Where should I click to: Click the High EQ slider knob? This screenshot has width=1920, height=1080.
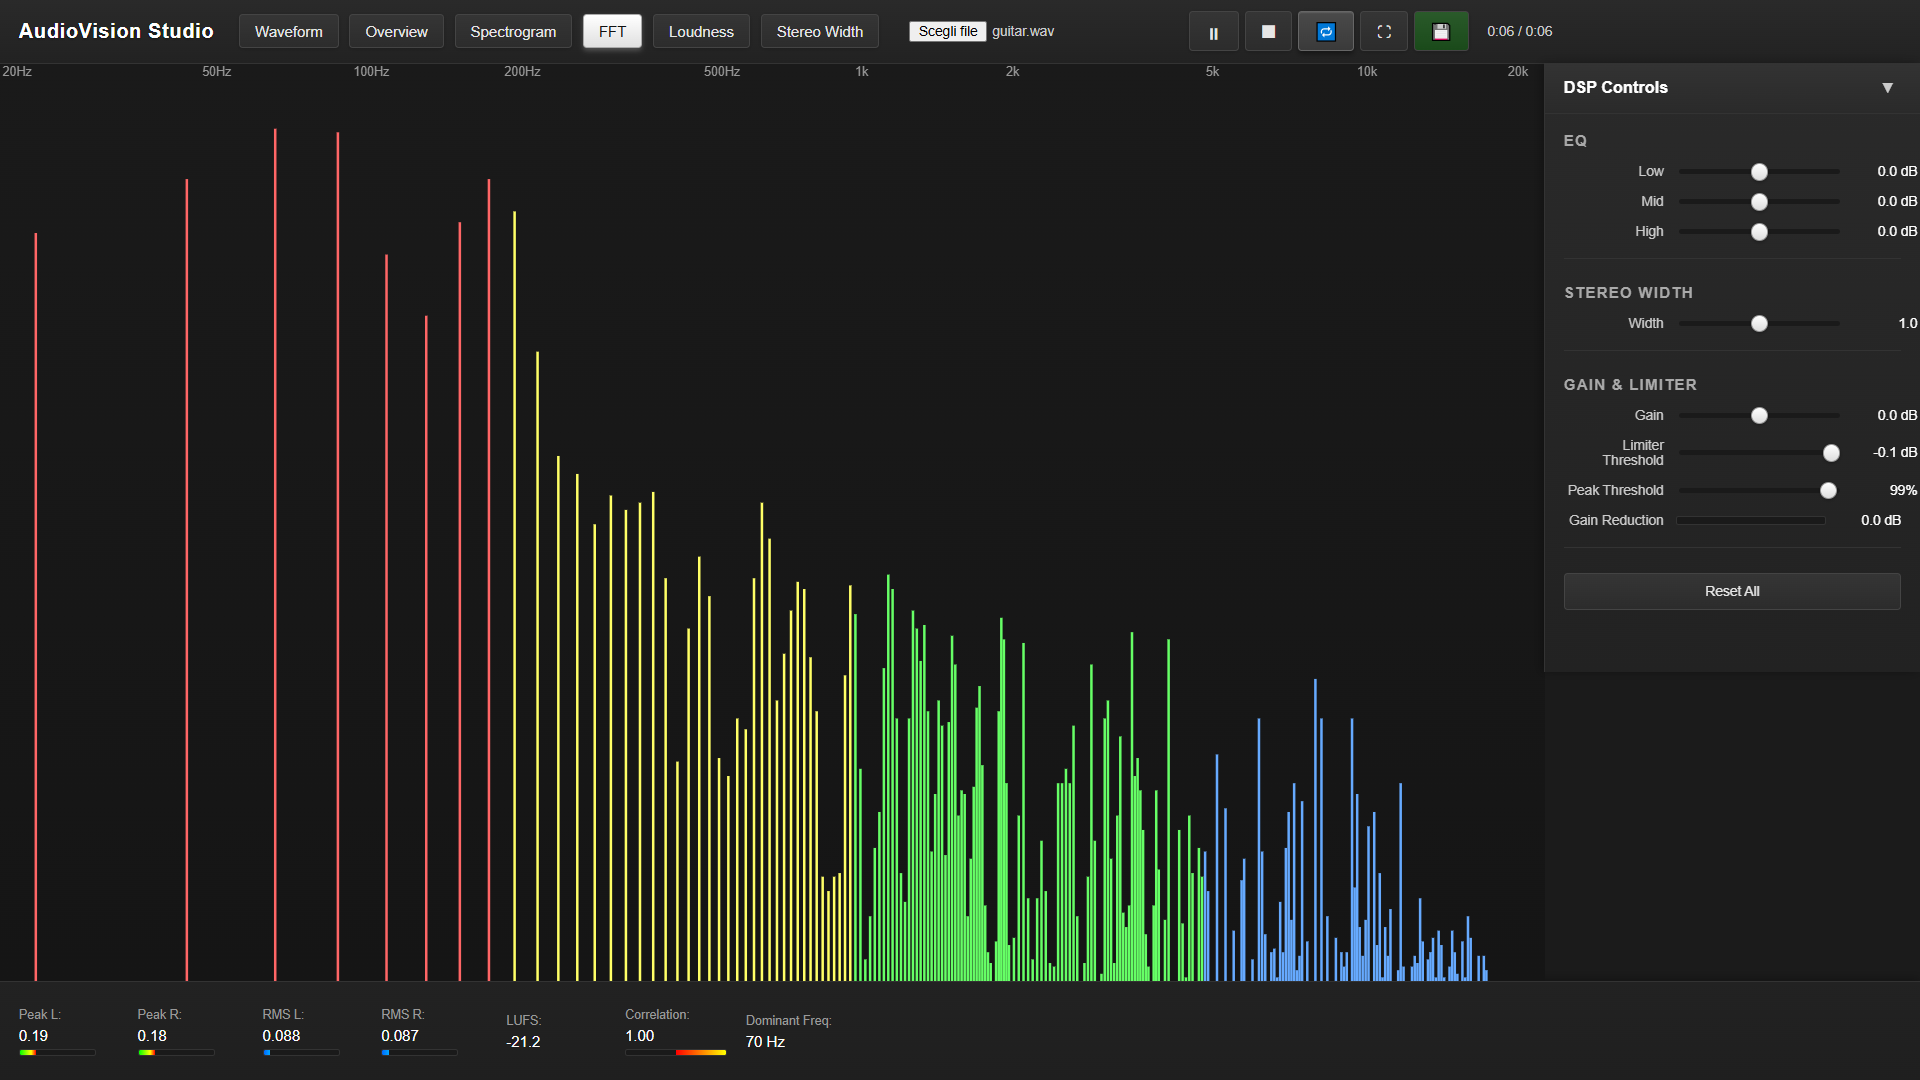(x=1759, y=232)
